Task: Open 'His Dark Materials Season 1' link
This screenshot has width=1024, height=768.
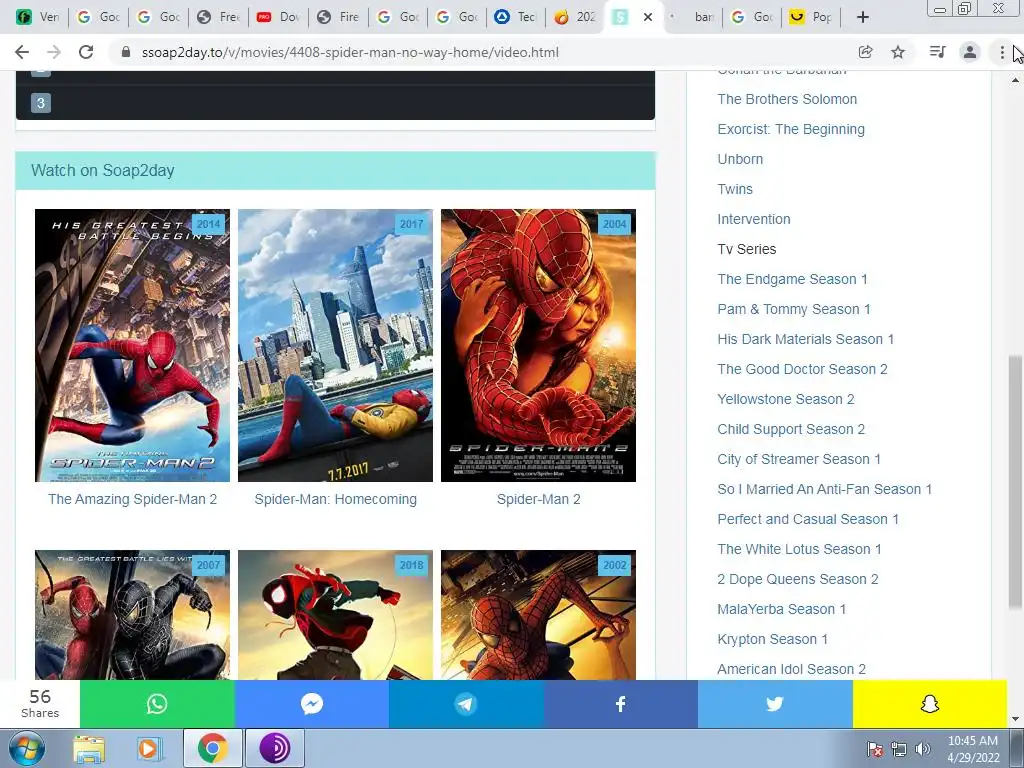Action: click(x=805, y=340)
